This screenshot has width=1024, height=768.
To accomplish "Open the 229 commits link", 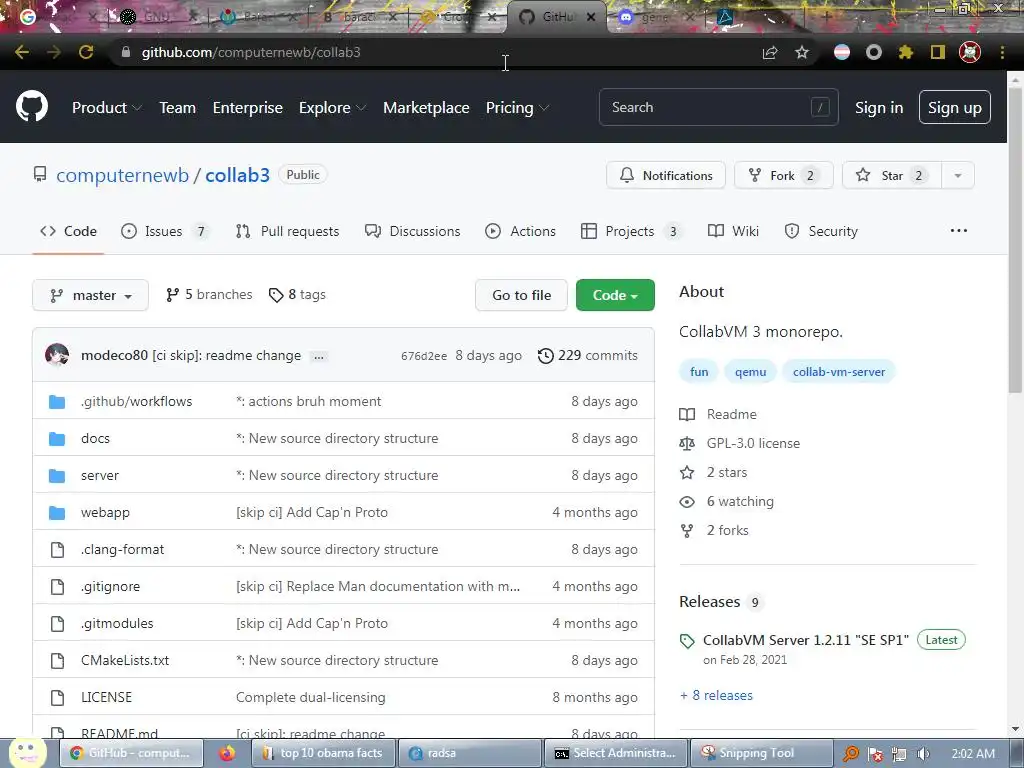I will coord(588,355).
